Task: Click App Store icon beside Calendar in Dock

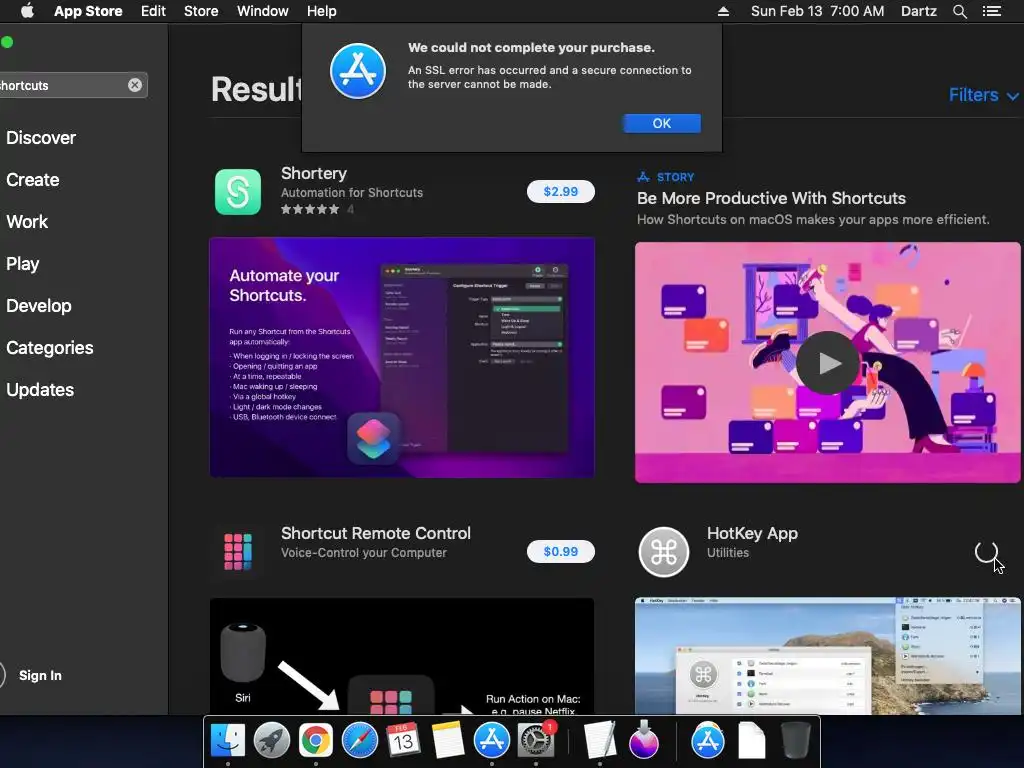Action: pyautogui.click(x=492, y=740)
